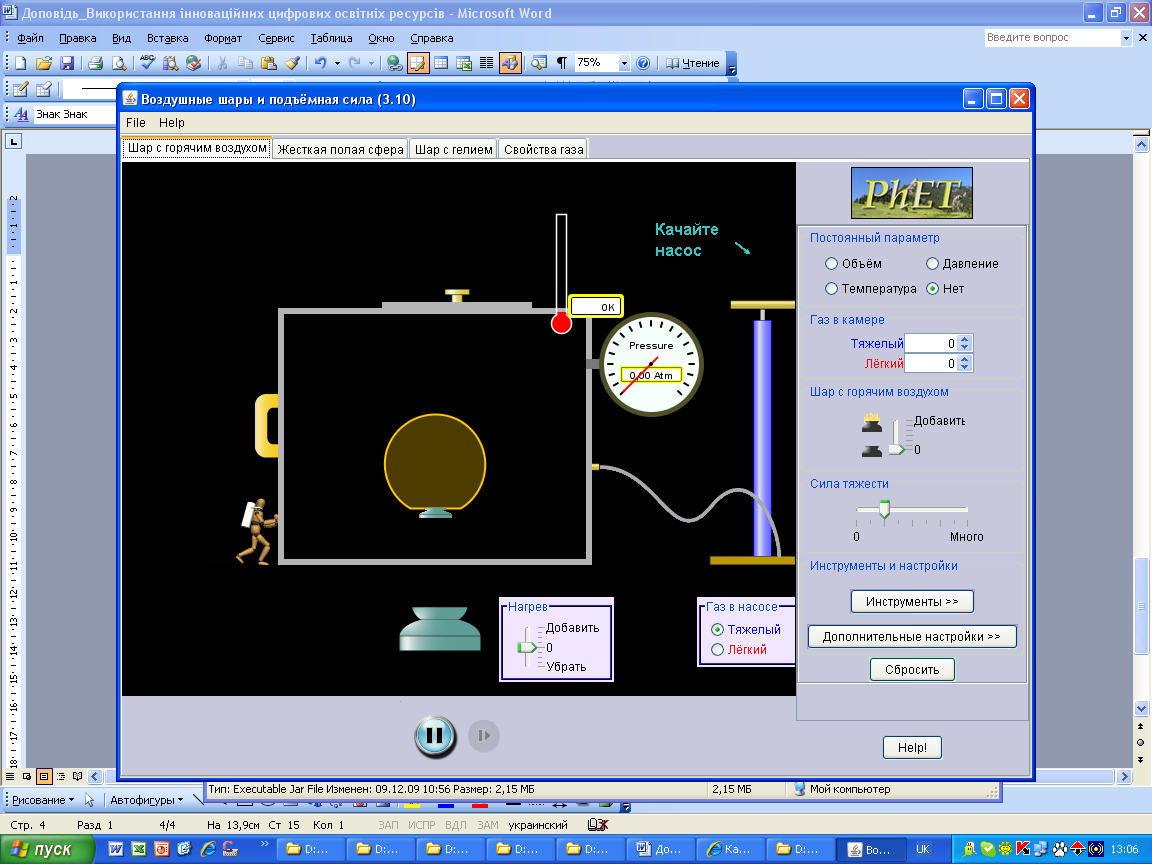Open File menu in simulation window
The image size is (1152, 864).
coord(136,123)
